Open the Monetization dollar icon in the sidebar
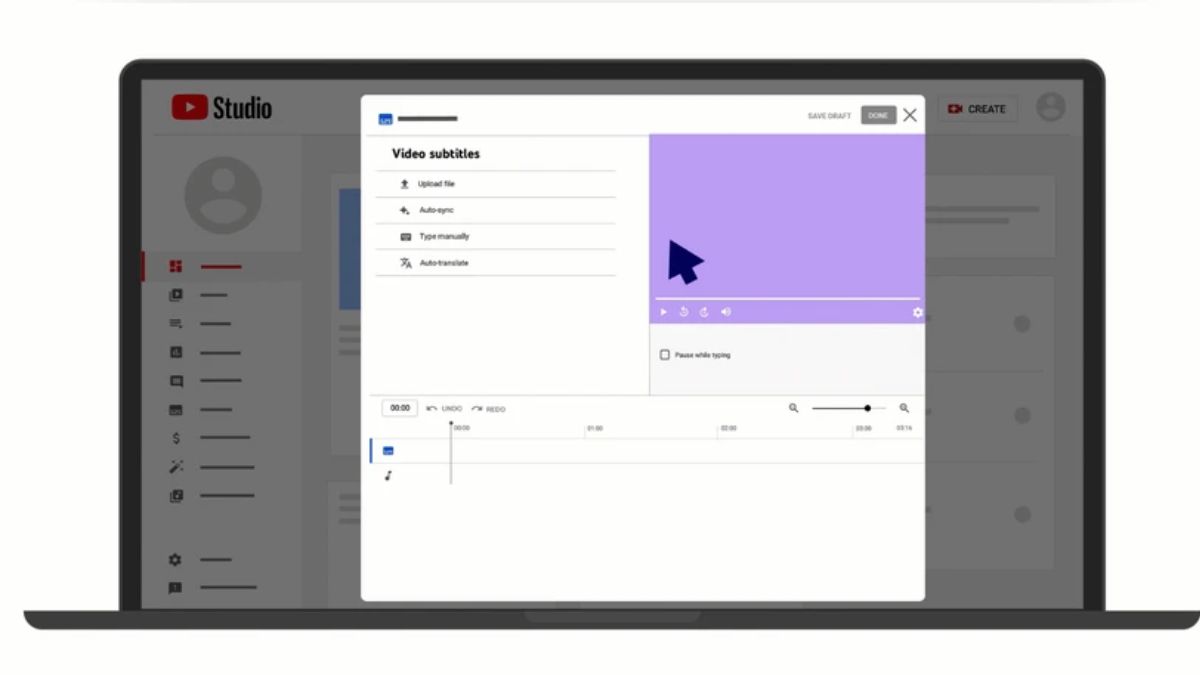This screenshot has width=1200, height=675. pyautogui.click(x=174, y=437)
